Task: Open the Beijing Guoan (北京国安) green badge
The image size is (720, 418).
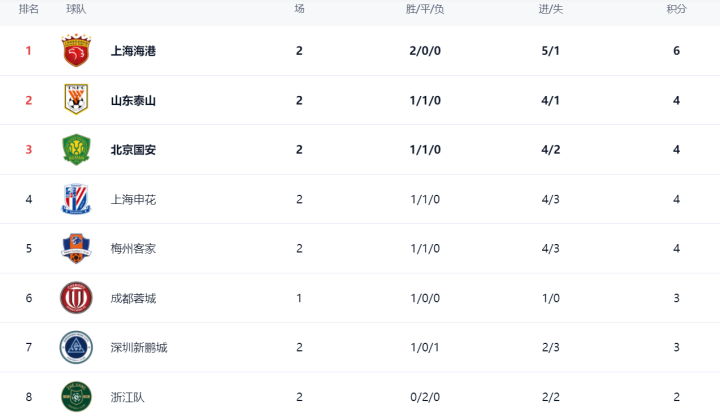Action: [x=76, y=149]
